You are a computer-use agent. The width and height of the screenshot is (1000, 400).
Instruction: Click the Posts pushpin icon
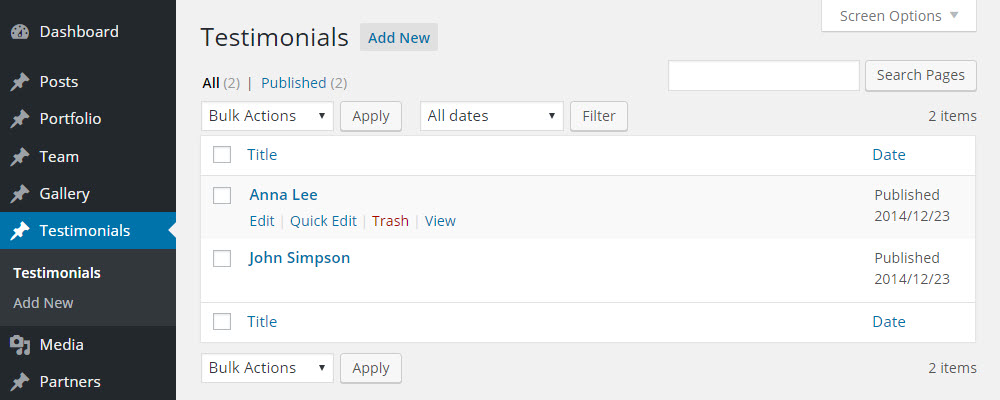point(20,82)
